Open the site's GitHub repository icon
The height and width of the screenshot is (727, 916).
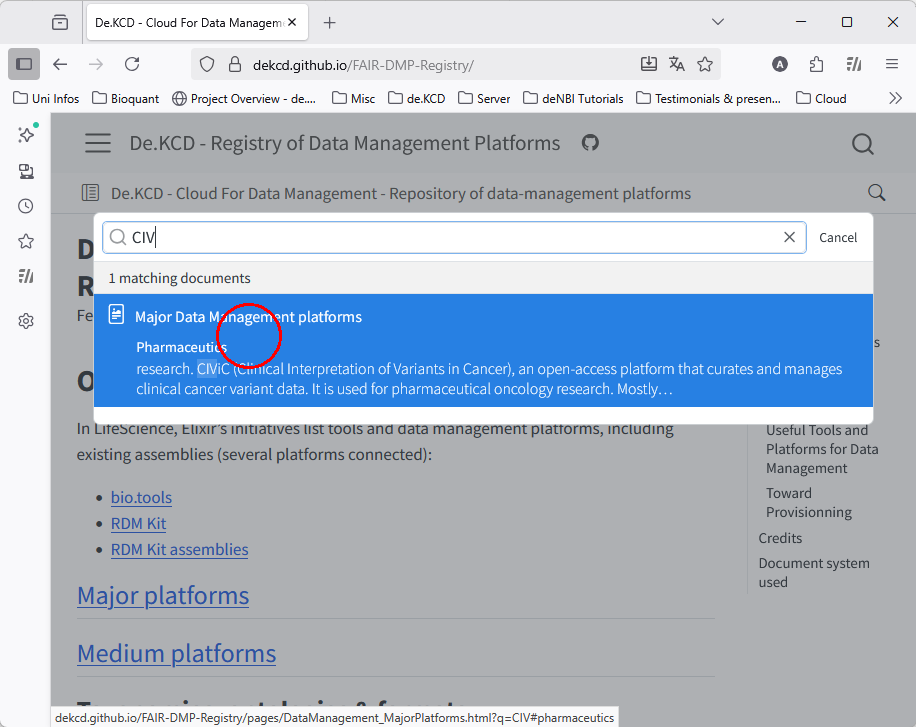[590, 143]
